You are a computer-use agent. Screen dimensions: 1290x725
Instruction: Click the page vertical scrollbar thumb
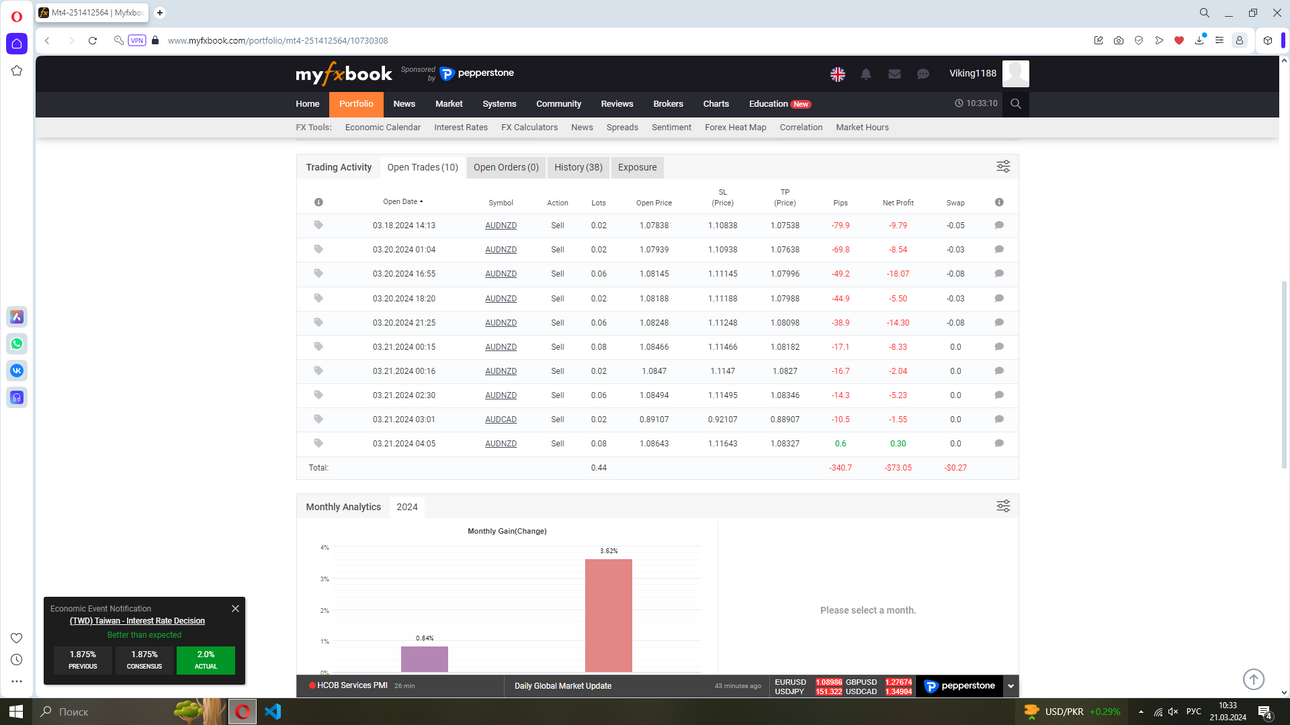(x=1284, y=375)
